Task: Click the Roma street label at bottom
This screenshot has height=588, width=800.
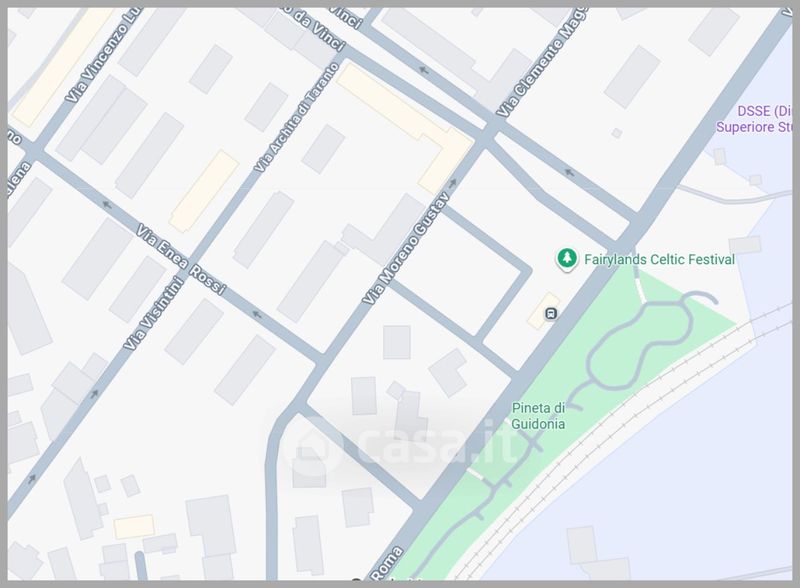Action: (x=387, y=564)
